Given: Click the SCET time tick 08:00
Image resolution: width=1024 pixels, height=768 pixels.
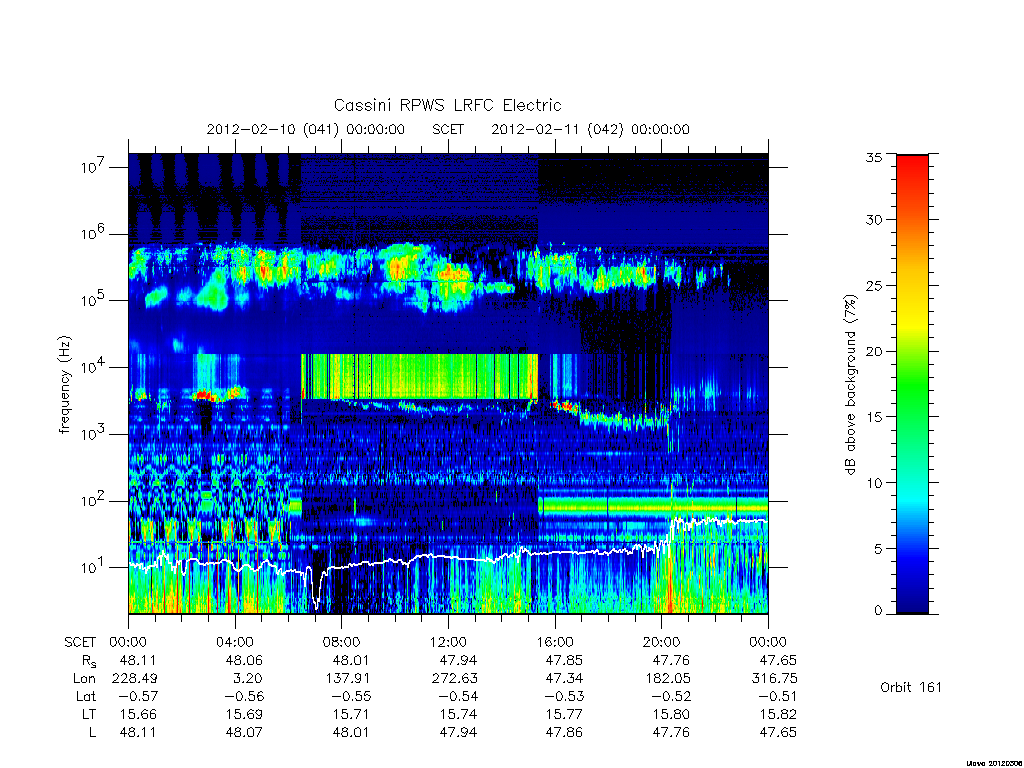Looking at the screenshot, I should click(342, 642).
